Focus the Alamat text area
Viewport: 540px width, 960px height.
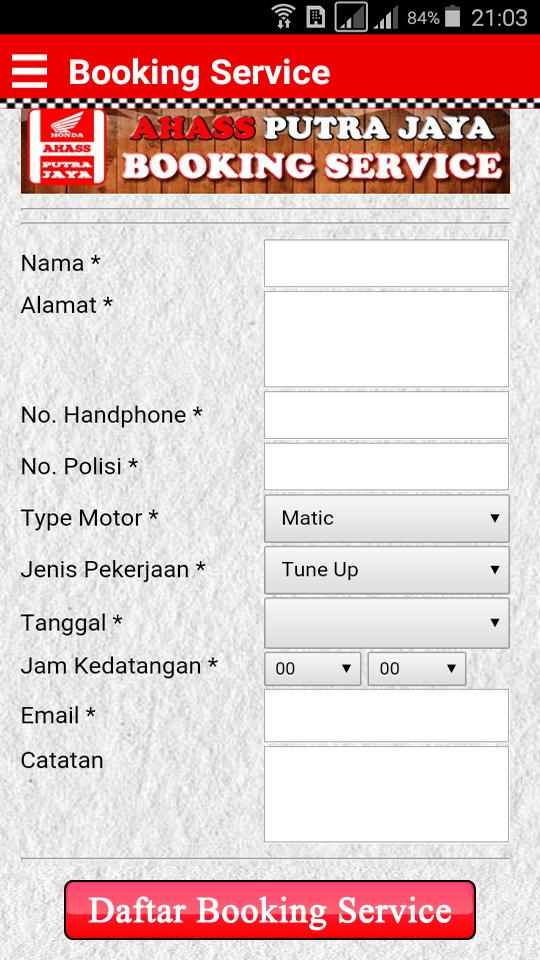tap(386, 339)
